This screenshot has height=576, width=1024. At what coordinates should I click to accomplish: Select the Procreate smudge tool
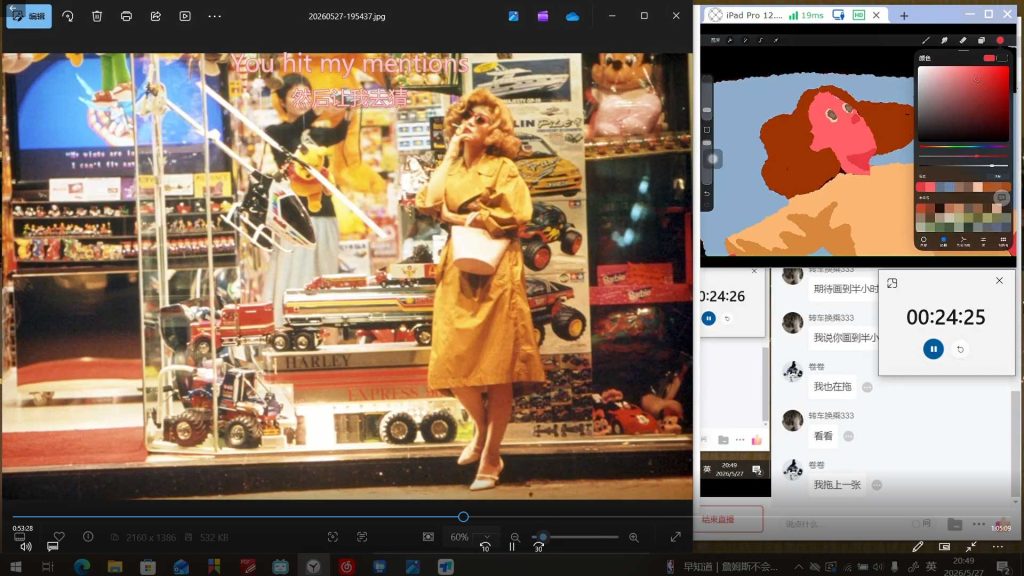pos(944,40)
